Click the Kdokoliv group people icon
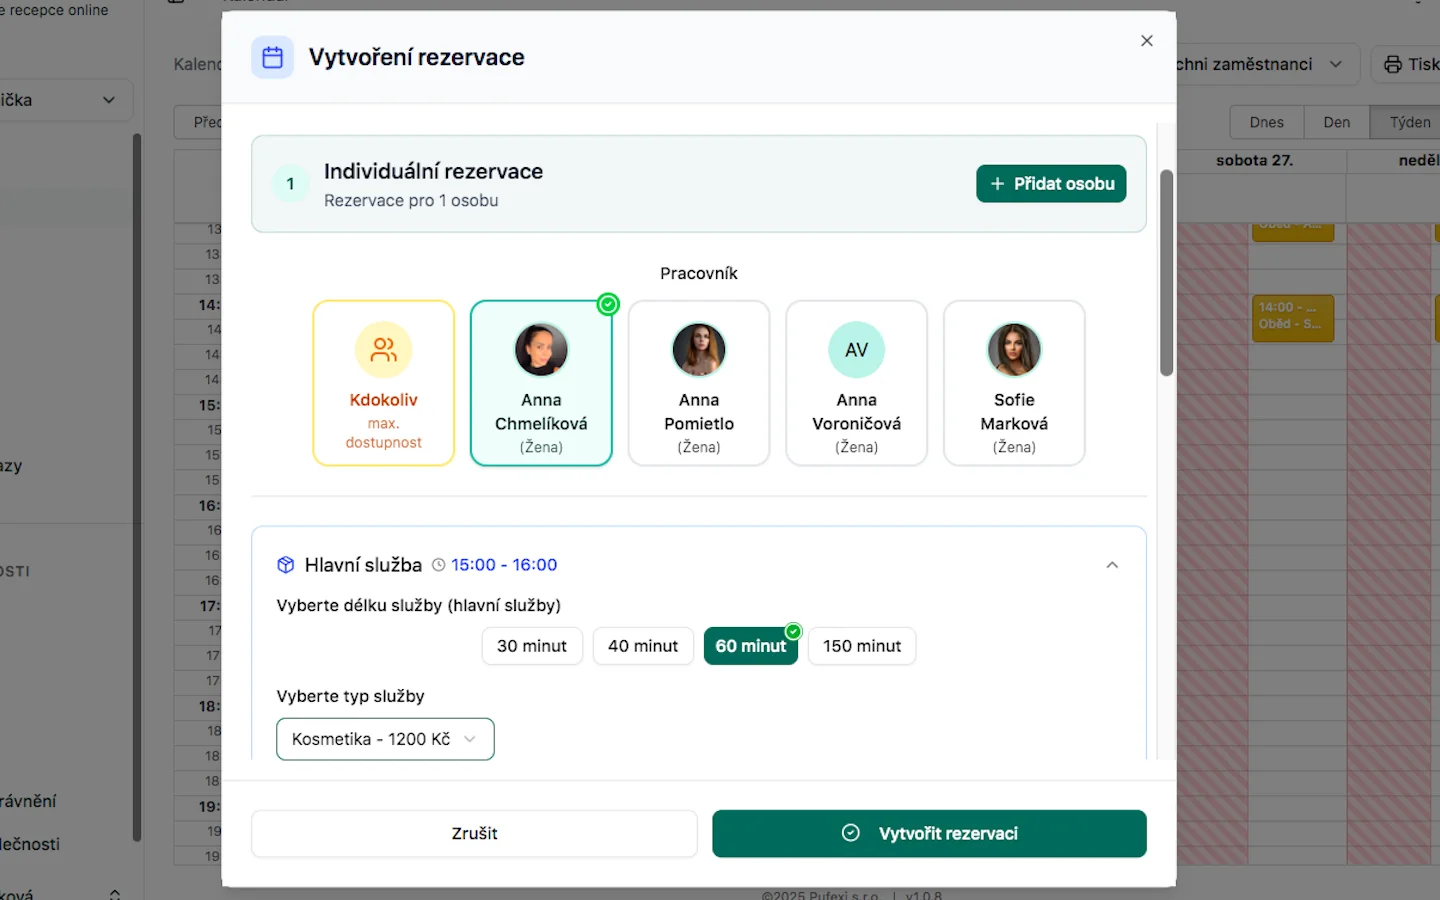This screenshot has height=900, width=1440. (383, 350)
